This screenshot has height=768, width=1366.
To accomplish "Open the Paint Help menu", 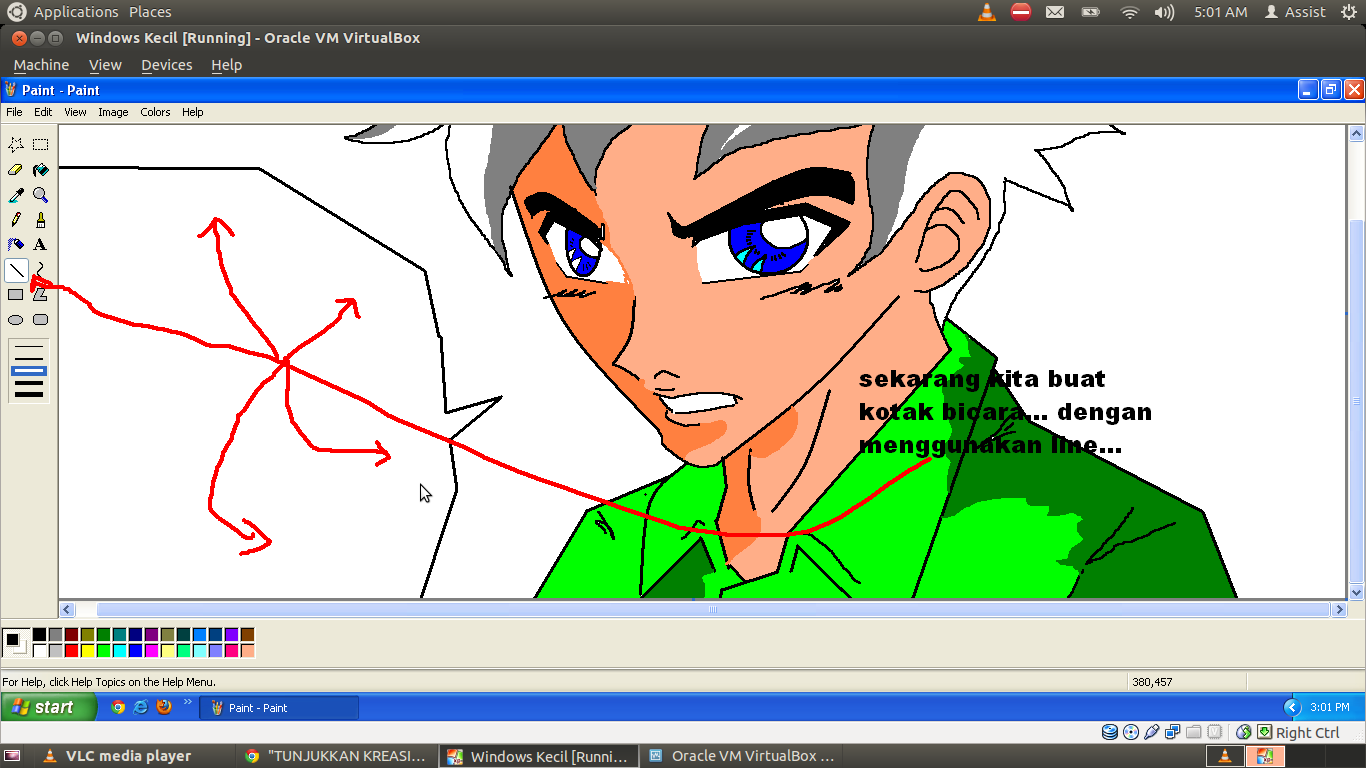I will click(x=193, y=112).
